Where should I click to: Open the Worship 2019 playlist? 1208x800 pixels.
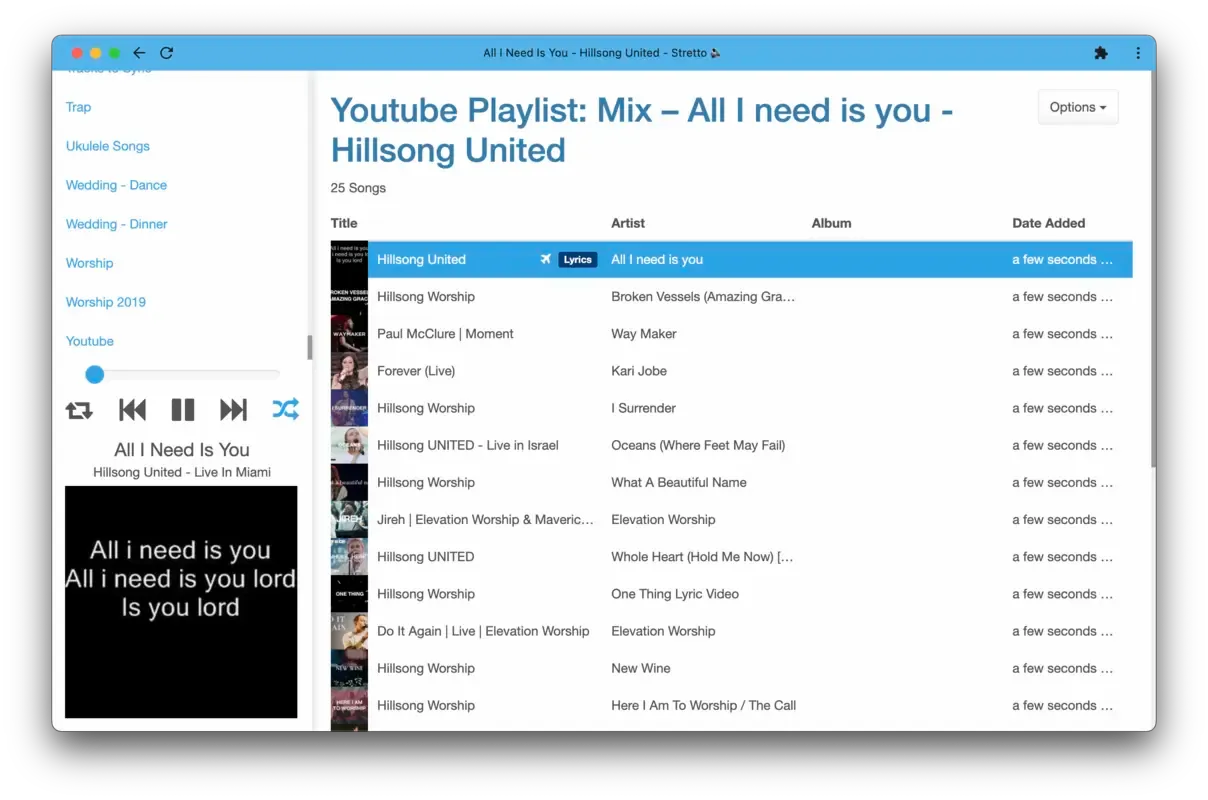[x=106, y=302]
